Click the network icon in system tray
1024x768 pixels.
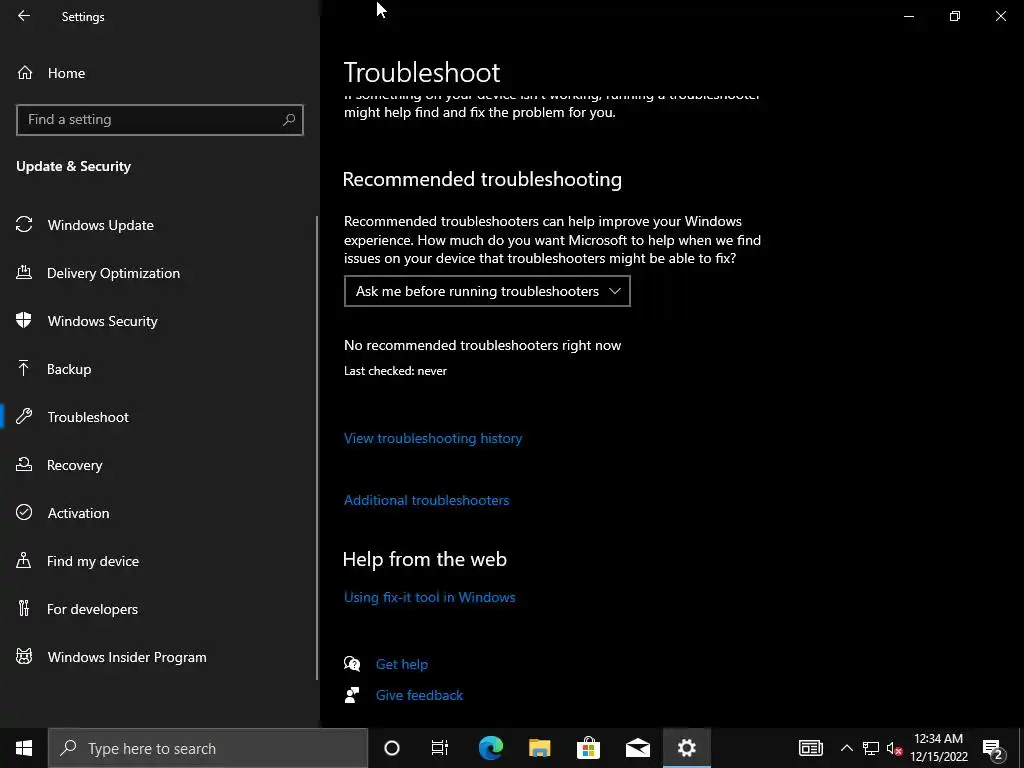click(x=871, y=748)
